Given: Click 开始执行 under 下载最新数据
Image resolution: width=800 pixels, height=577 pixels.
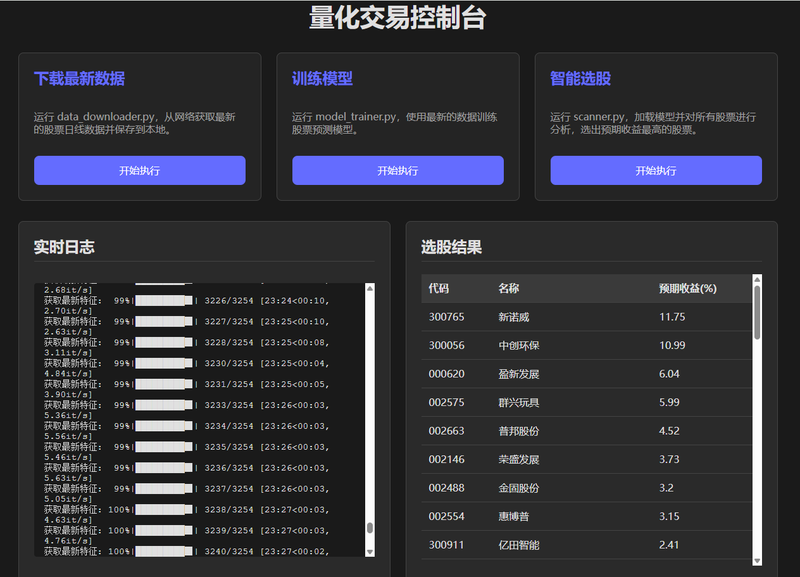Looking at the screenshot, I should (x=139, y=170).
